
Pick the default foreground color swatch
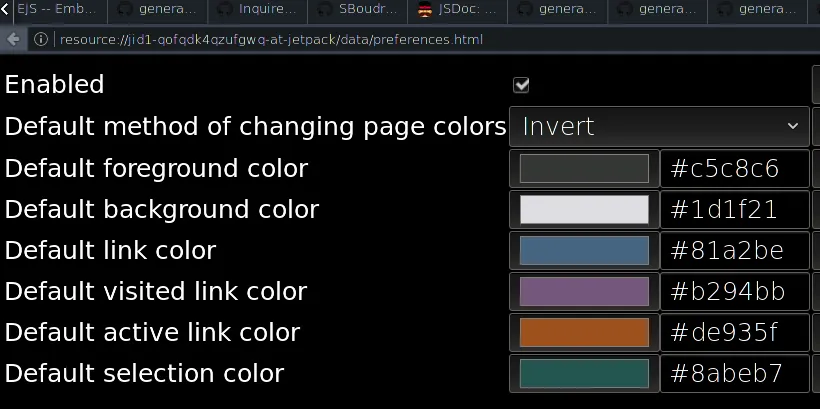coord(584,168)
